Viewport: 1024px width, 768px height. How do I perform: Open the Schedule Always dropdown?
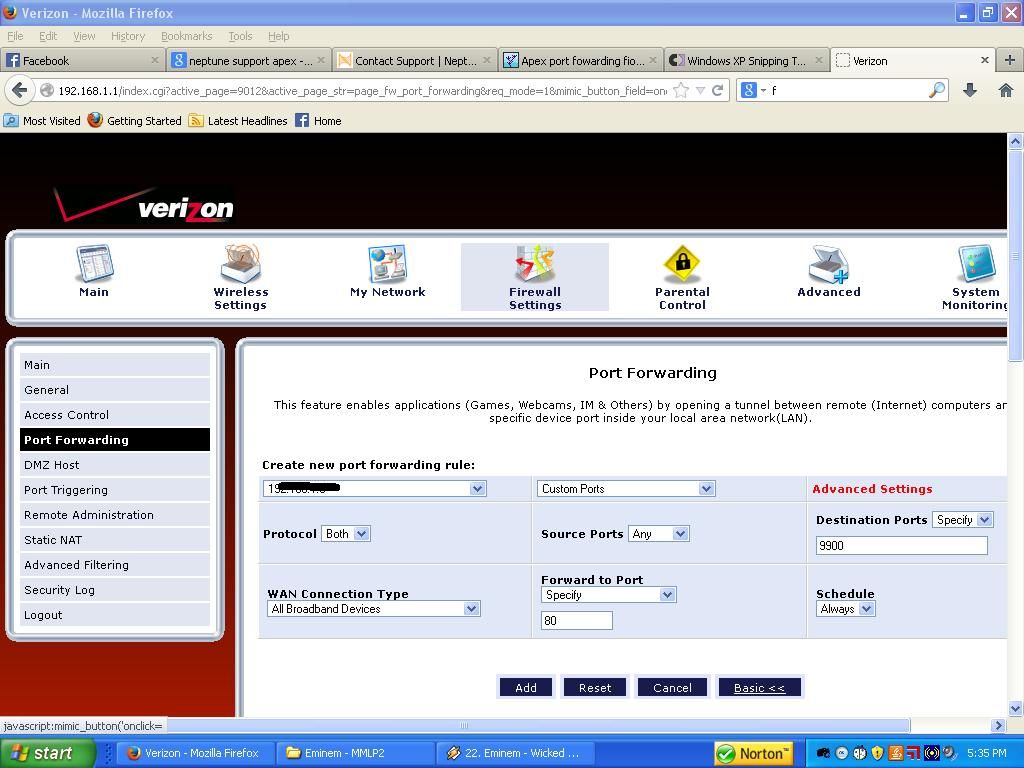coord(846,609)
